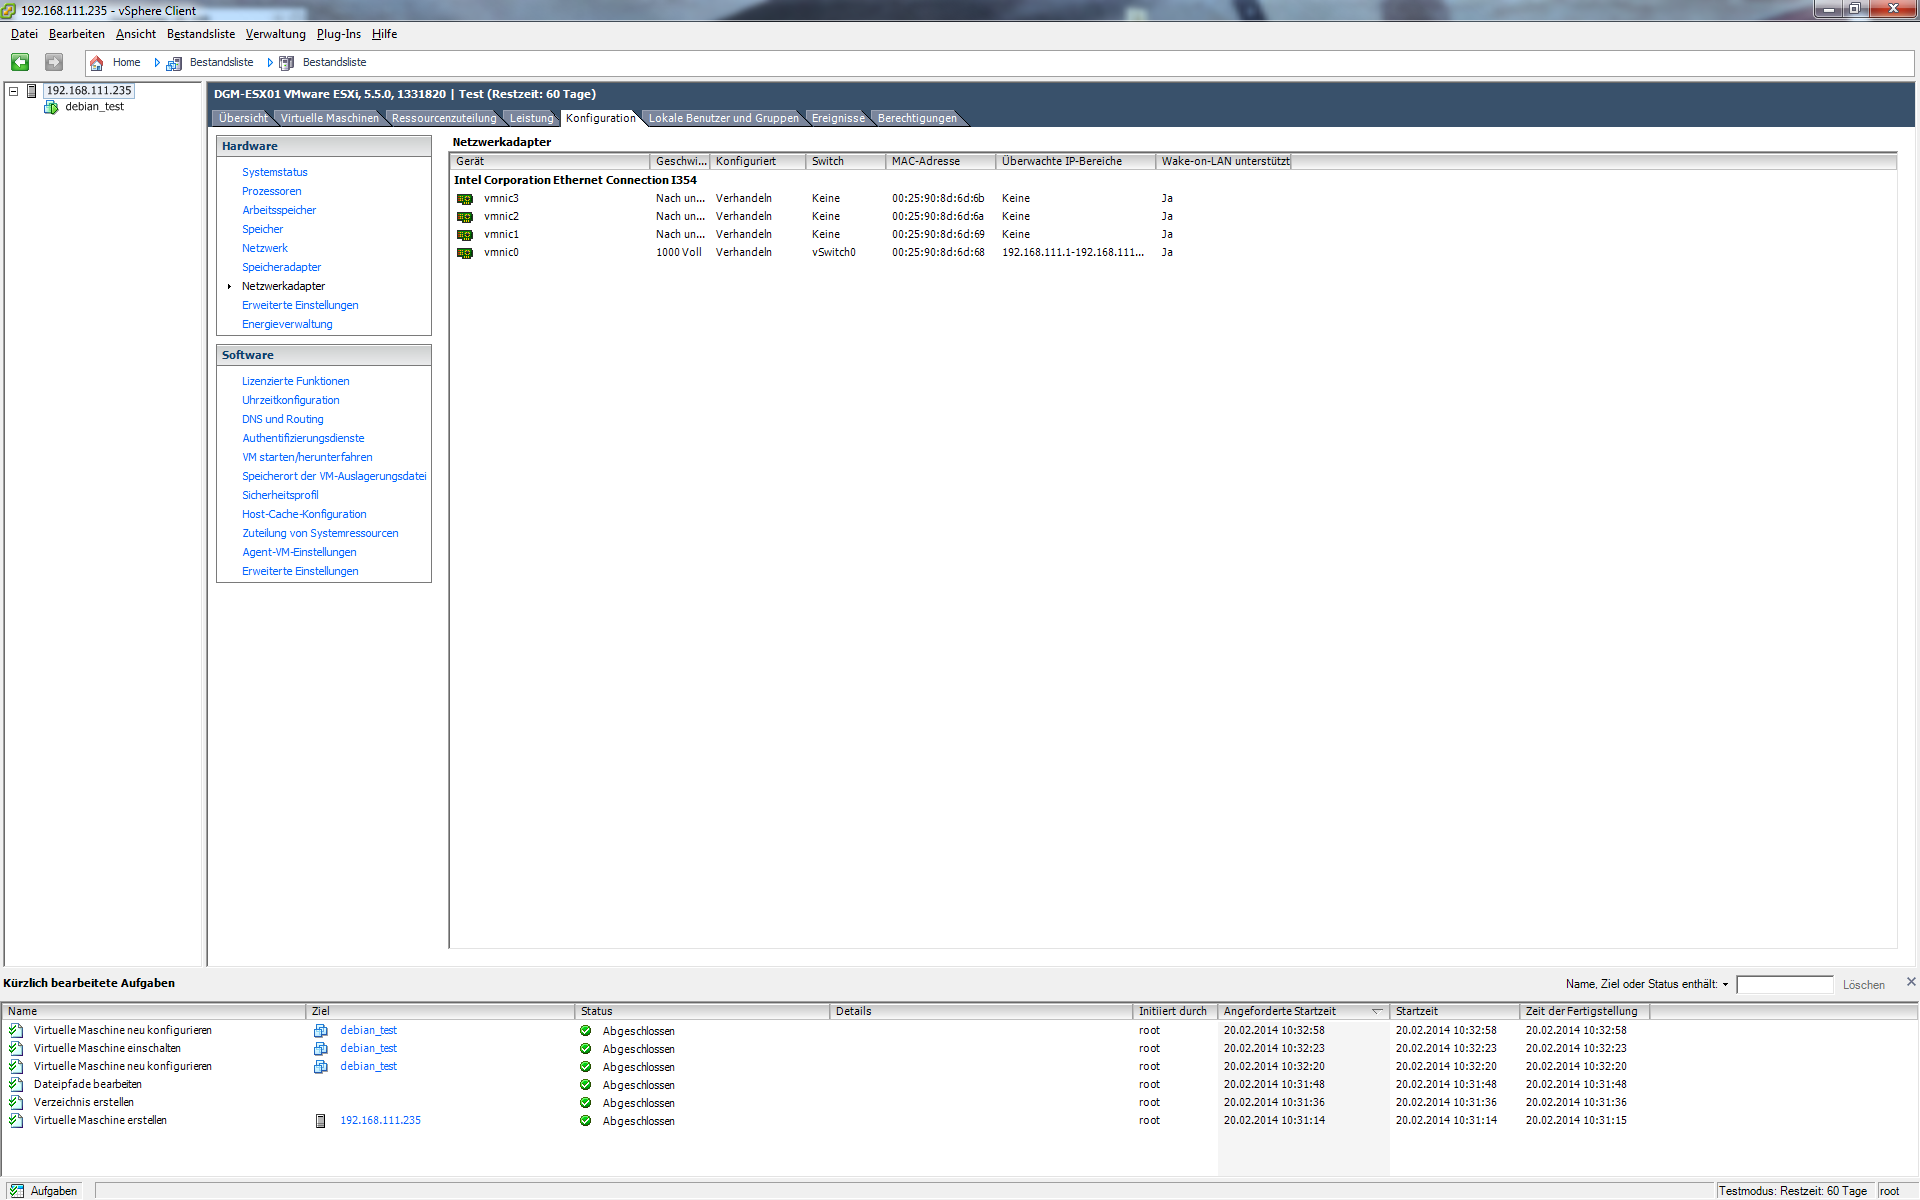This screenshot has width=1920, height=1200.
Task: Collapse the 192.168.111.235 tree node
Action: [x=14, y=91]
